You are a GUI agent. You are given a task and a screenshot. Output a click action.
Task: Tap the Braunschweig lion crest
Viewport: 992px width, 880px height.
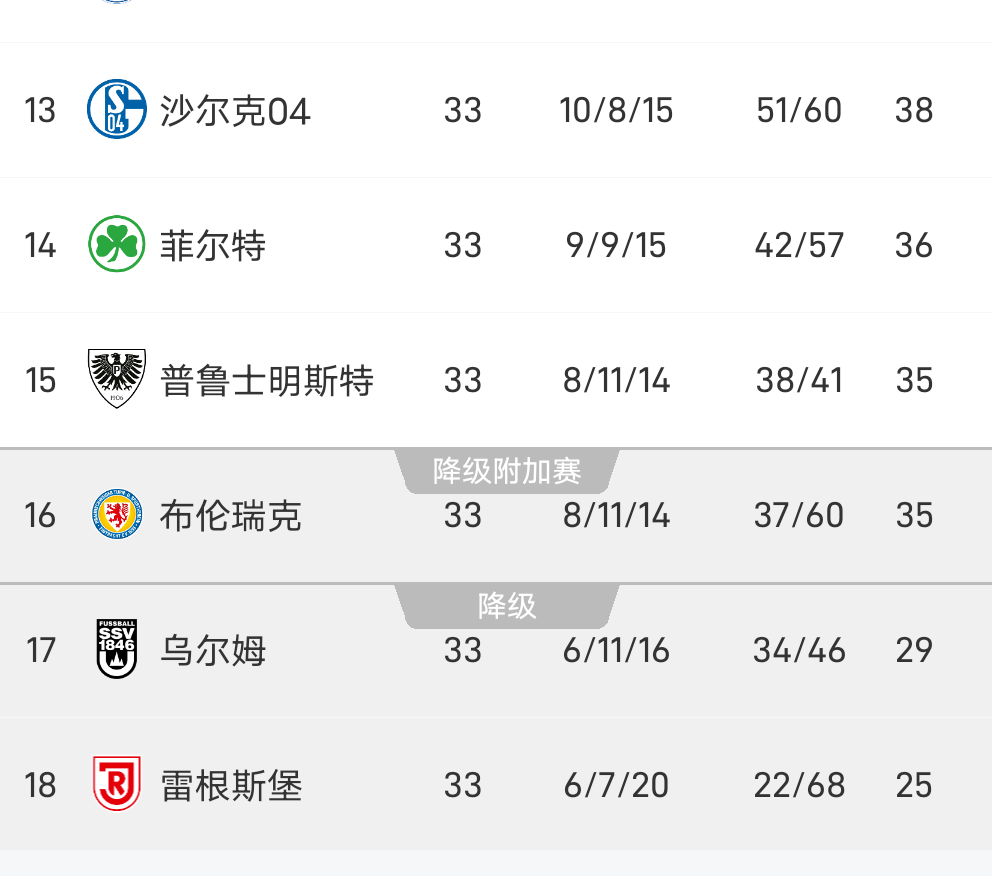tap(117, 514)
